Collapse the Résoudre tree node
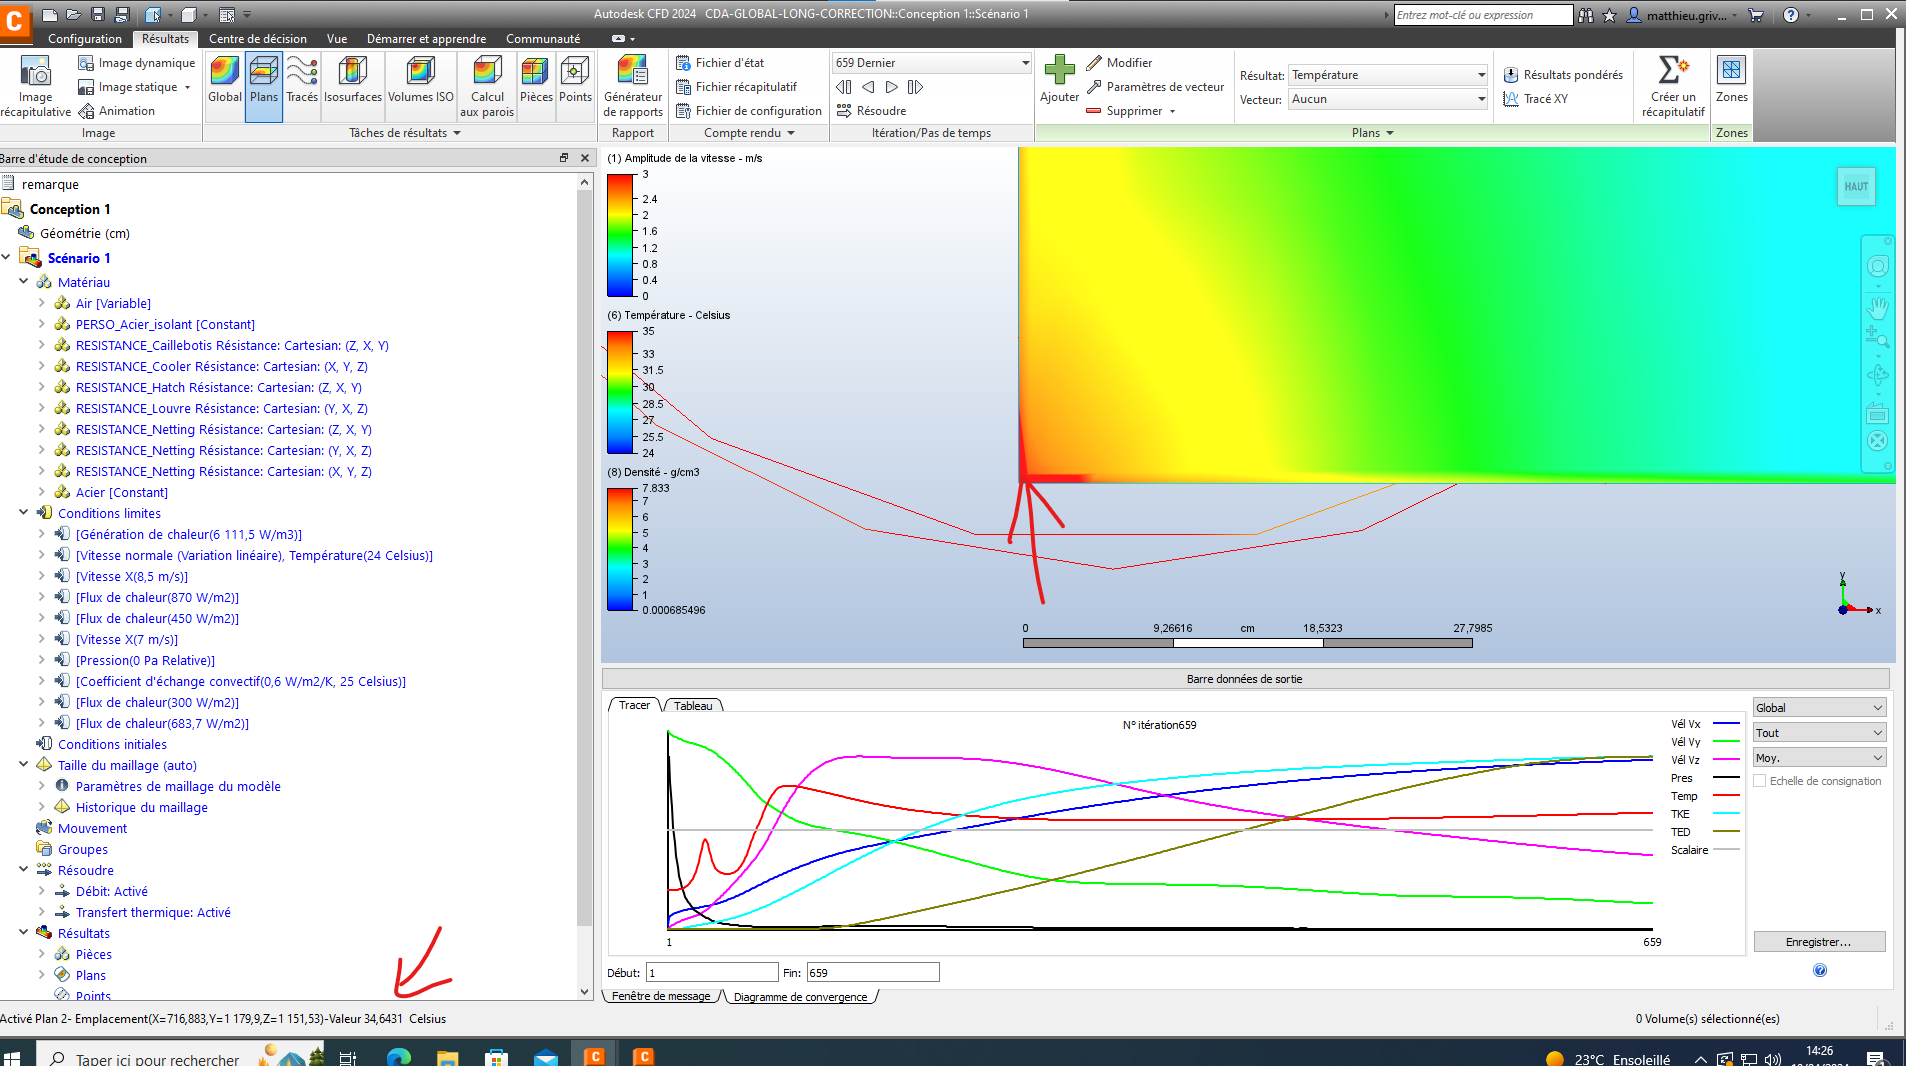1906x1066 pixels. pos(23,870)
